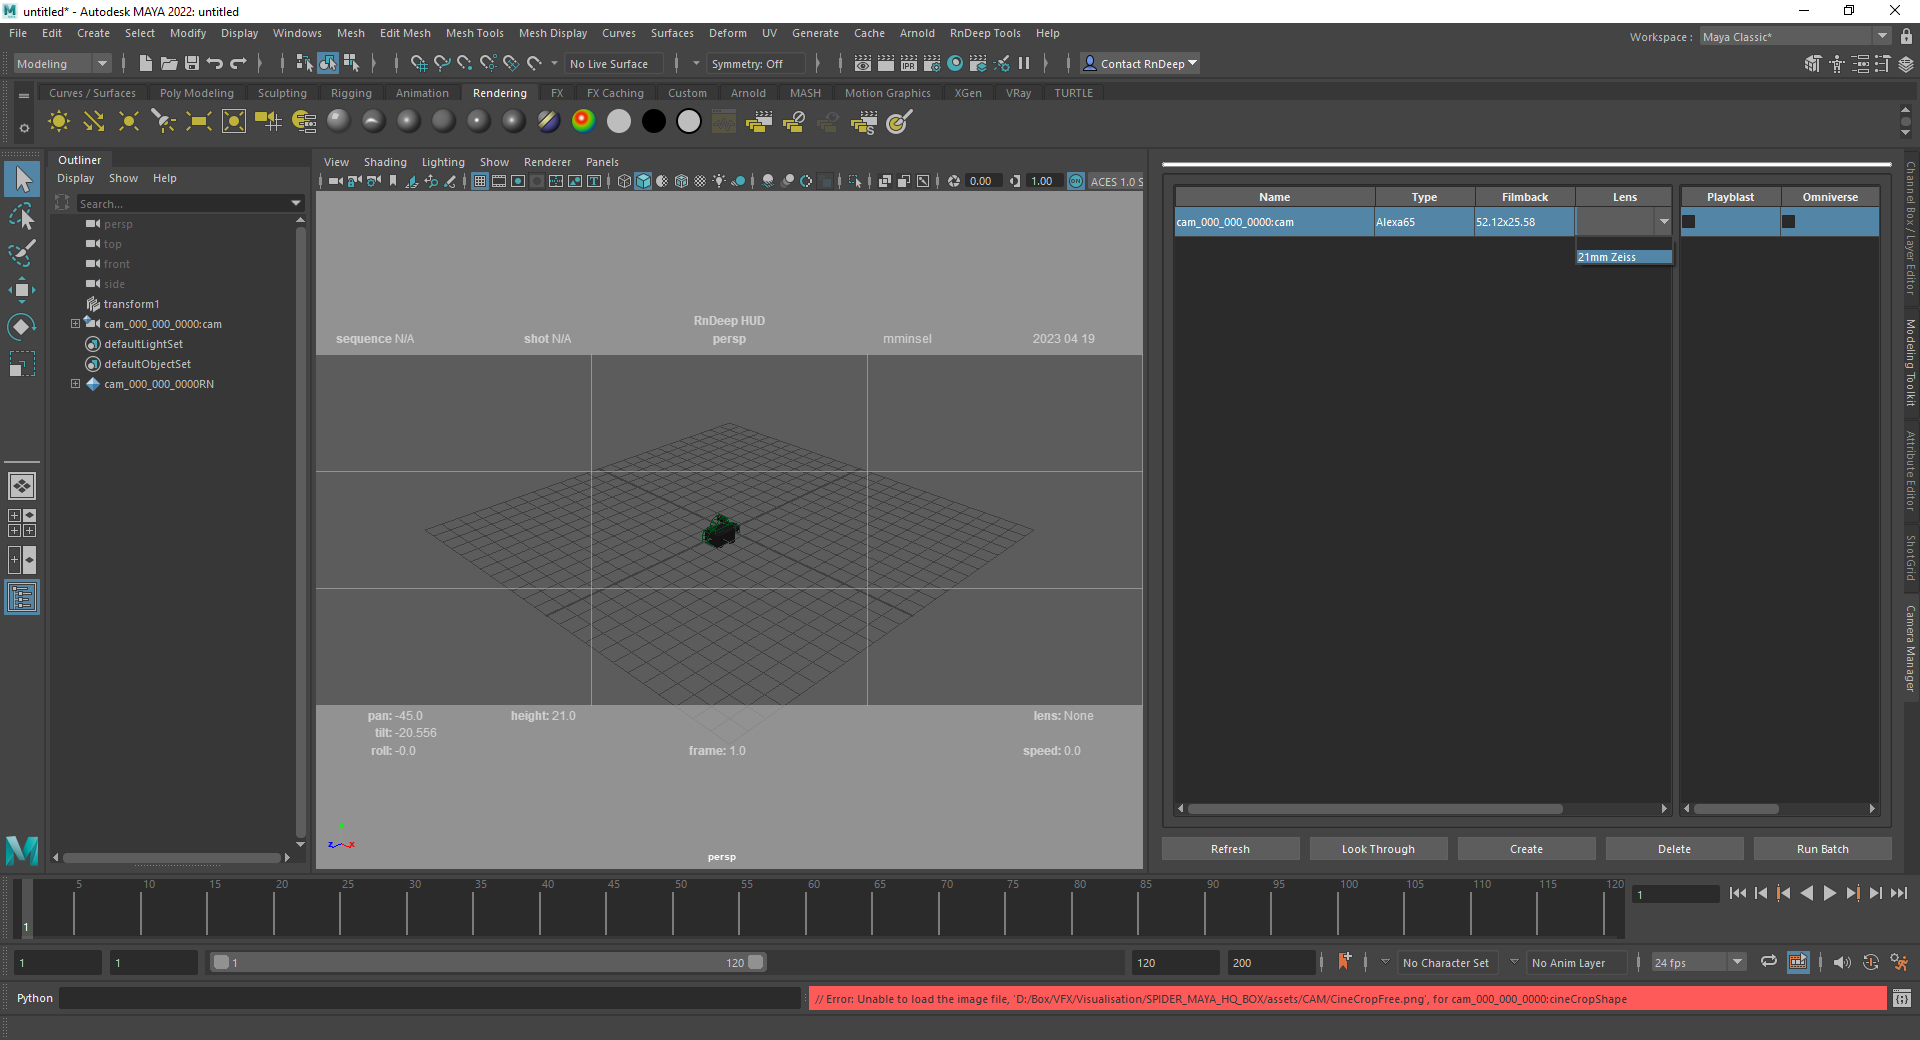Switch to the Poly Modeling shelf tab
The height and width of the screenshot is (1040, 1920).
[196, 93]
